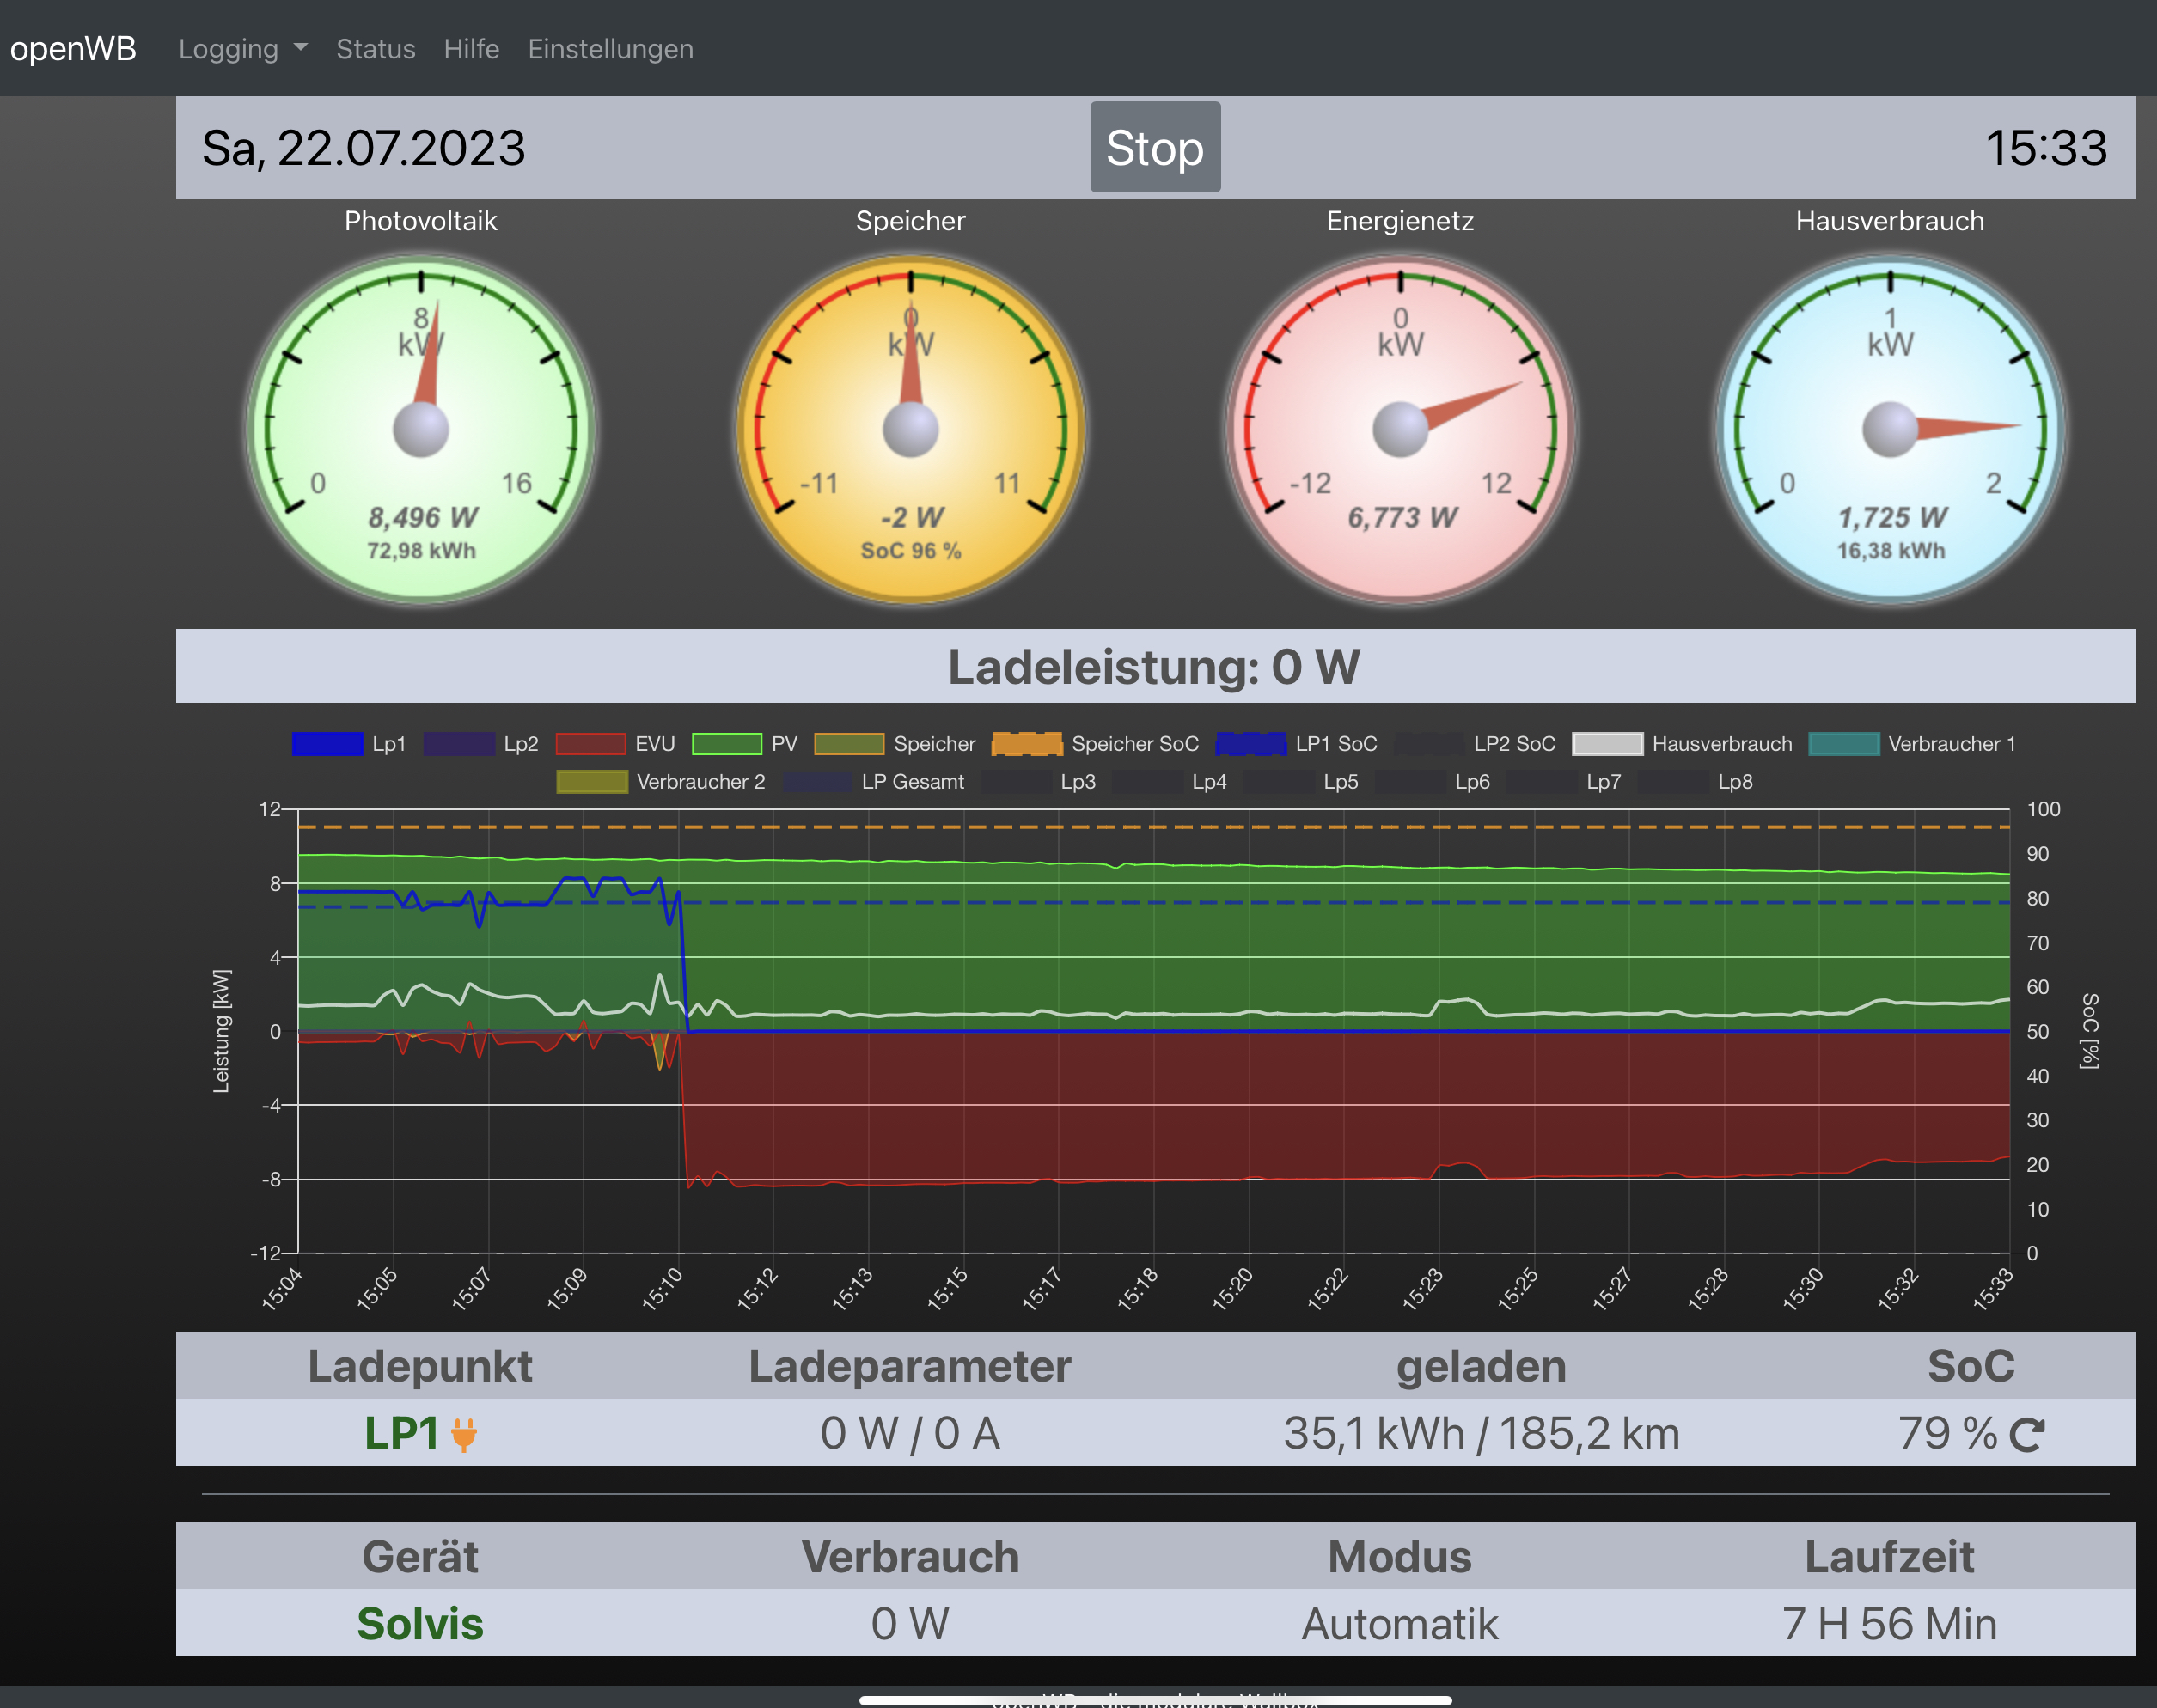Open the Status menu item

(375, 49)
